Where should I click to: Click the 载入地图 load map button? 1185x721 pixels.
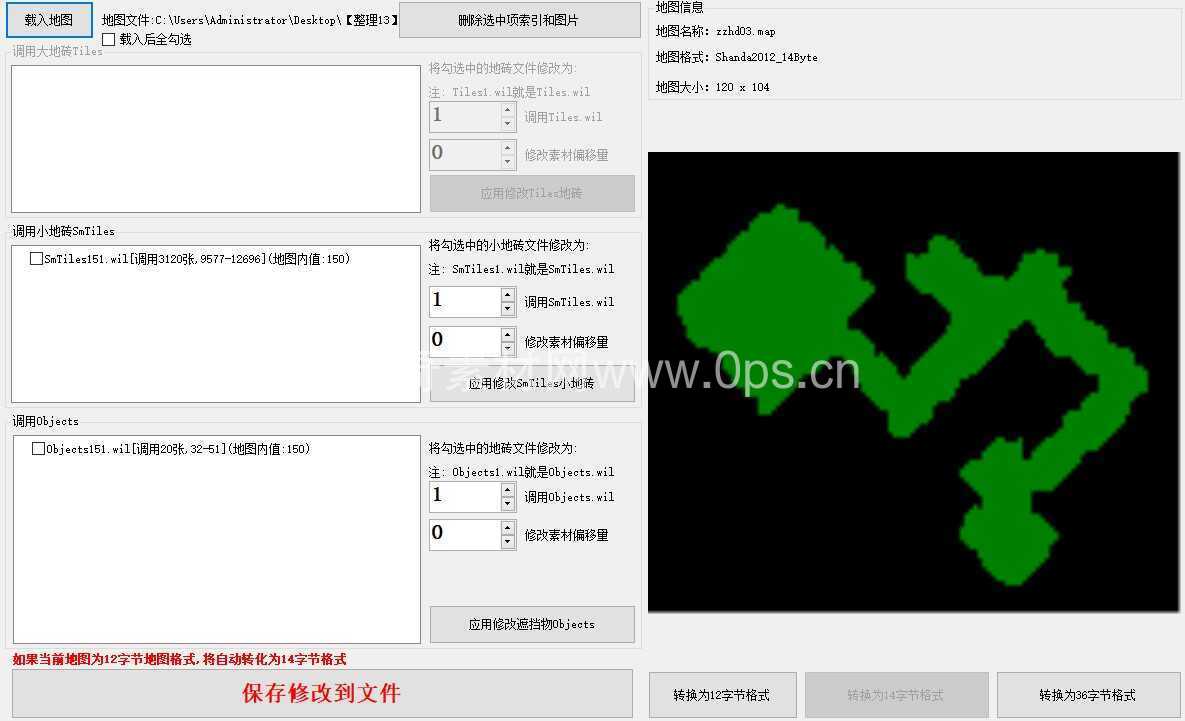[49, 20]
